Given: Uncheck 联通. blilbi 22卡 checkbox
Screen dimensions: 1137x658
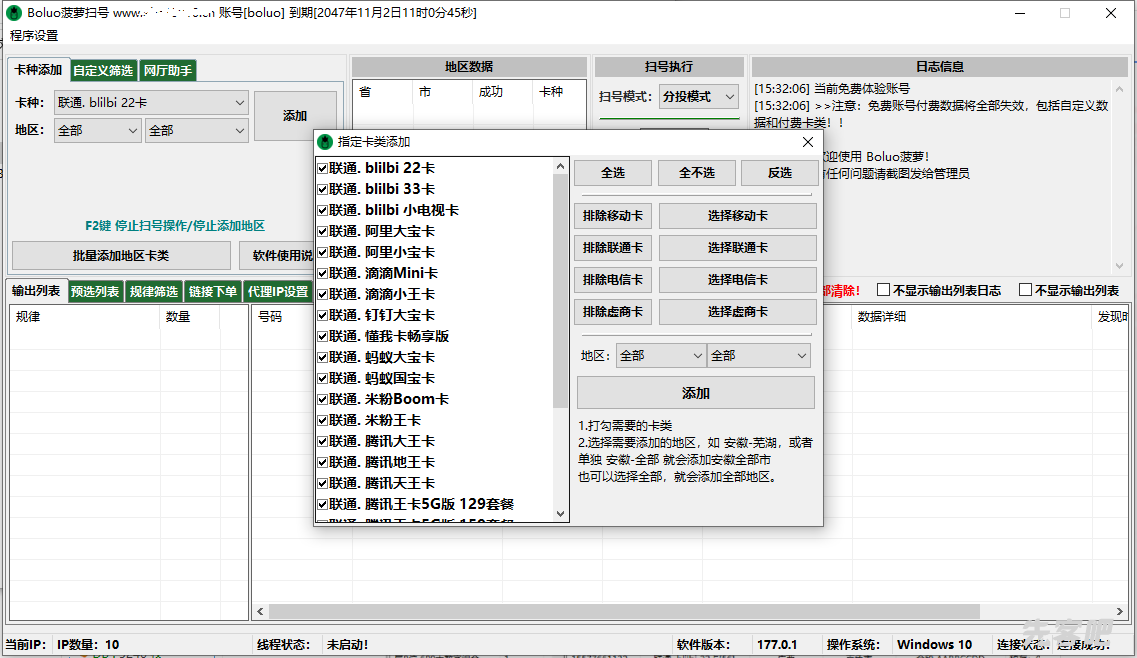Looking at the screenshot, I should tap(323, 168).
